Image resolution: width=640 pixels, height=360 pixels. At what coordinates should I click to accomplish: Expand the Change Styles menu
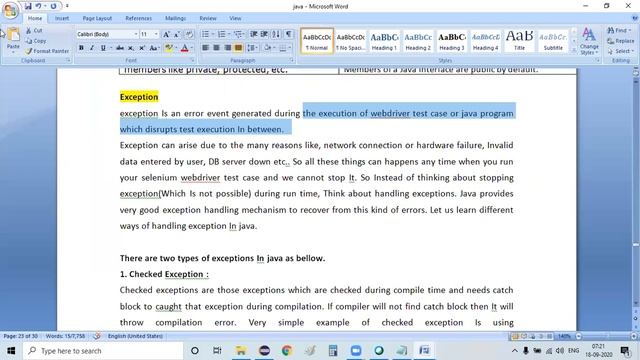pos(589,41)
